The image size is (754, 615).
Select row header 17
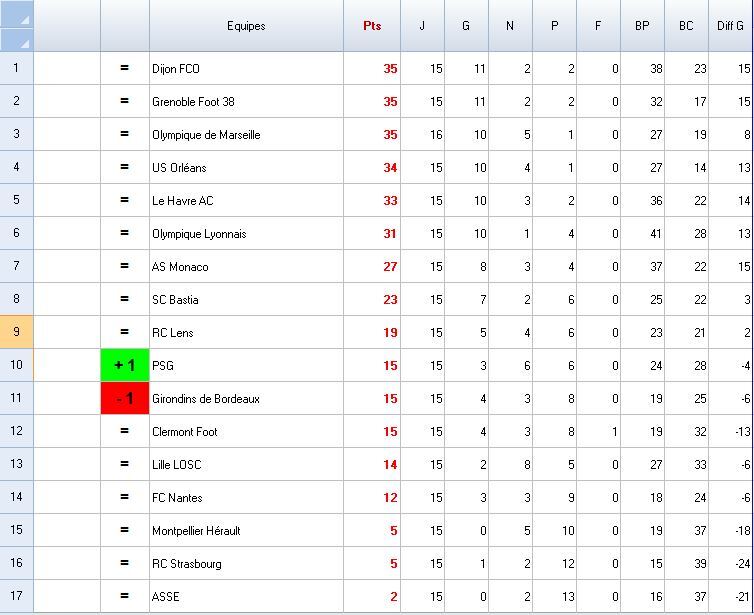point(17,596)
